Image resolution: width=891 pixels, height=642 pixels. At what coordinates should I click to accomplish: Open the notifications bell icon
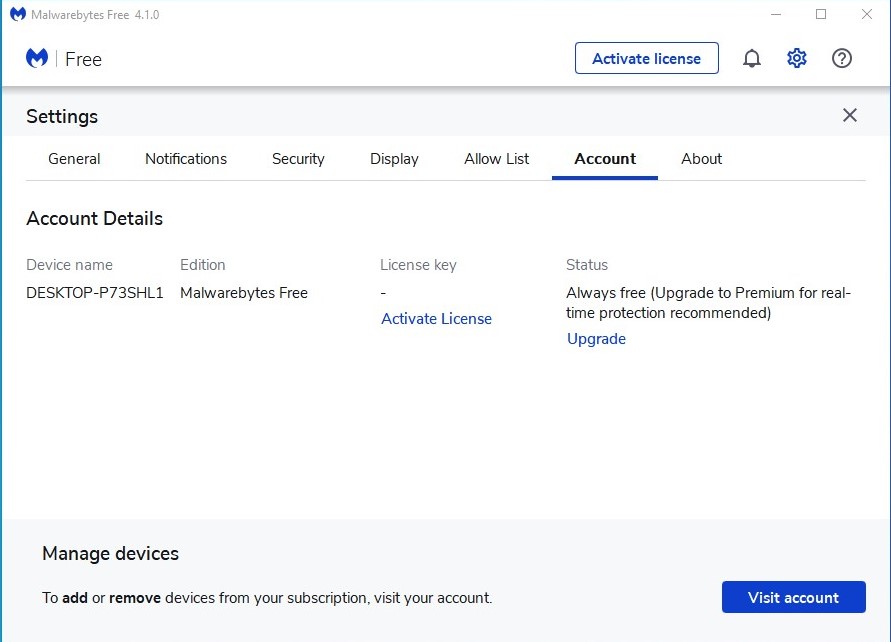pos(751,58)
